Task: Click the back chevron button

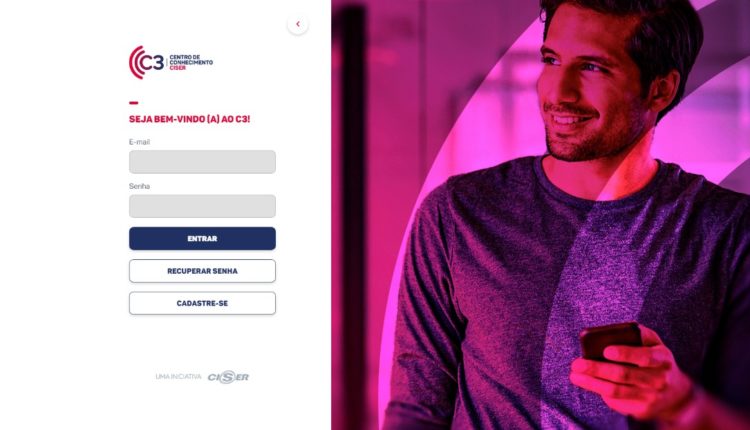Action: tap(298, 24)
